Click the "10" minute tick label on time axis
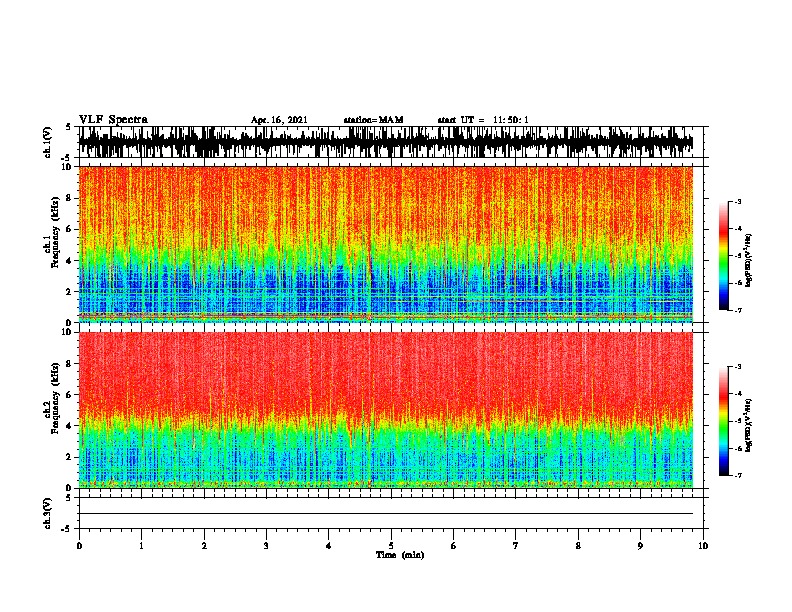The width and height of the screenshot is (792, 612). (703, 546)
